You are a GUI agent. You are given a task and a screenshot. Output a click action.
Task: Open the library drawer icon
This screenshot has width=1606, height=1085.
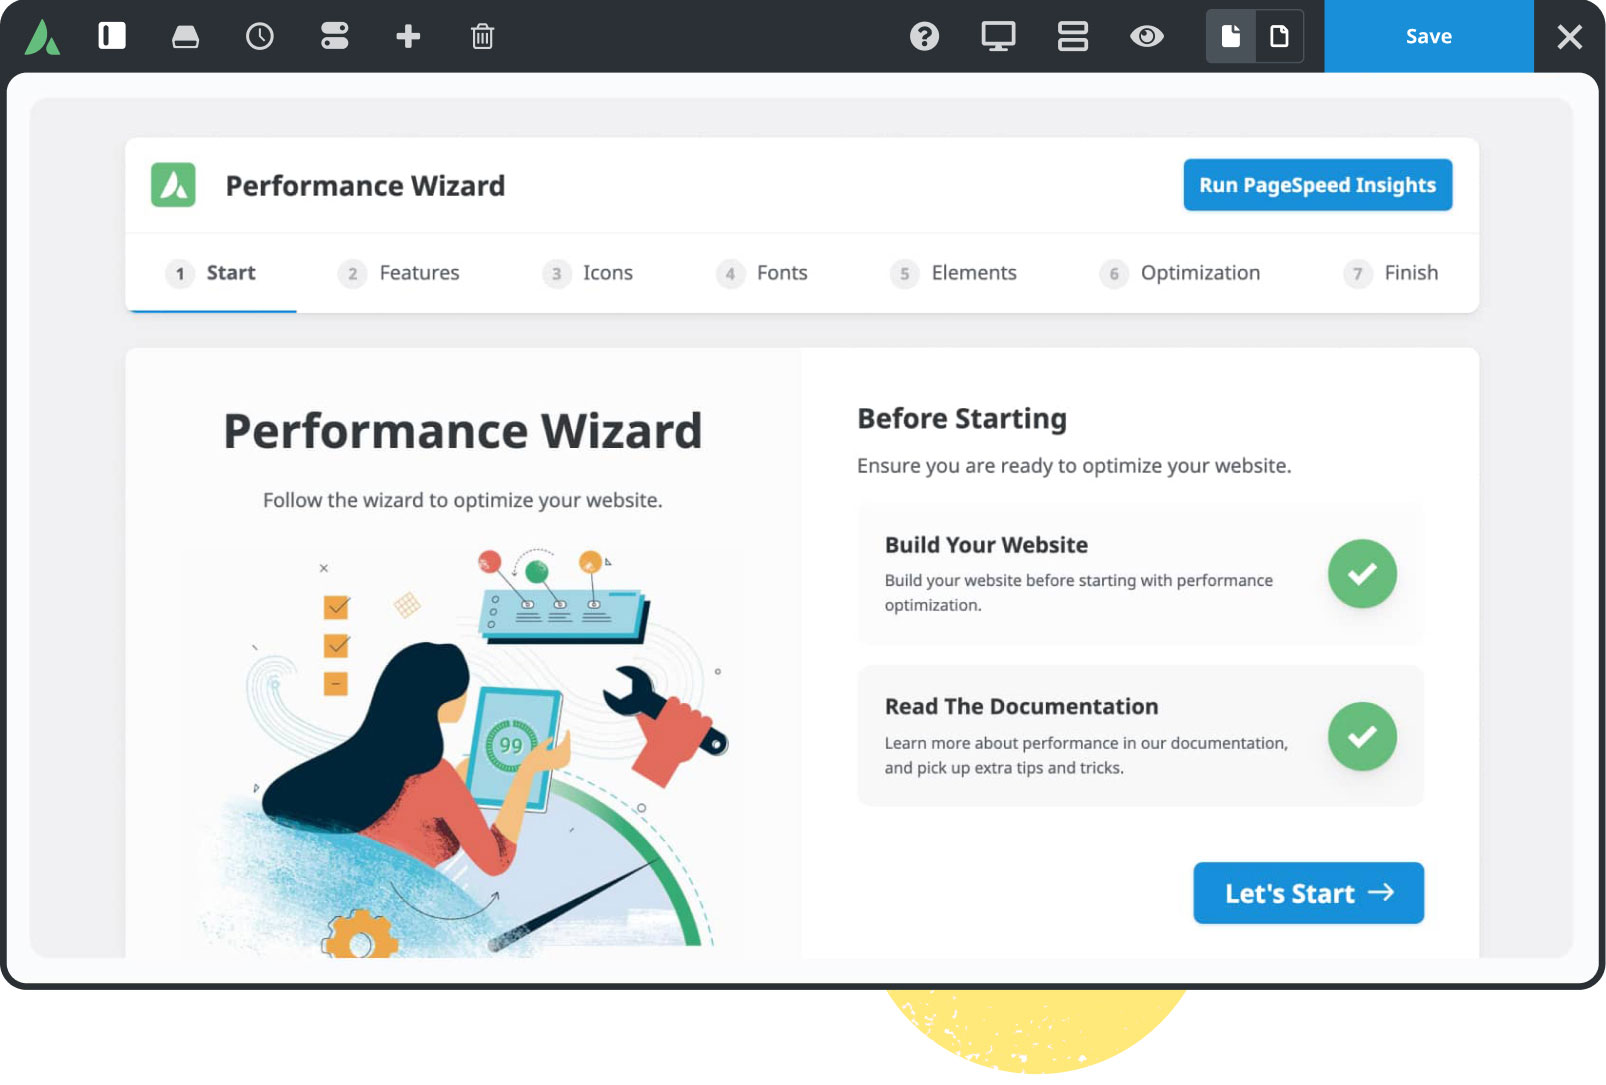(185, 37)
